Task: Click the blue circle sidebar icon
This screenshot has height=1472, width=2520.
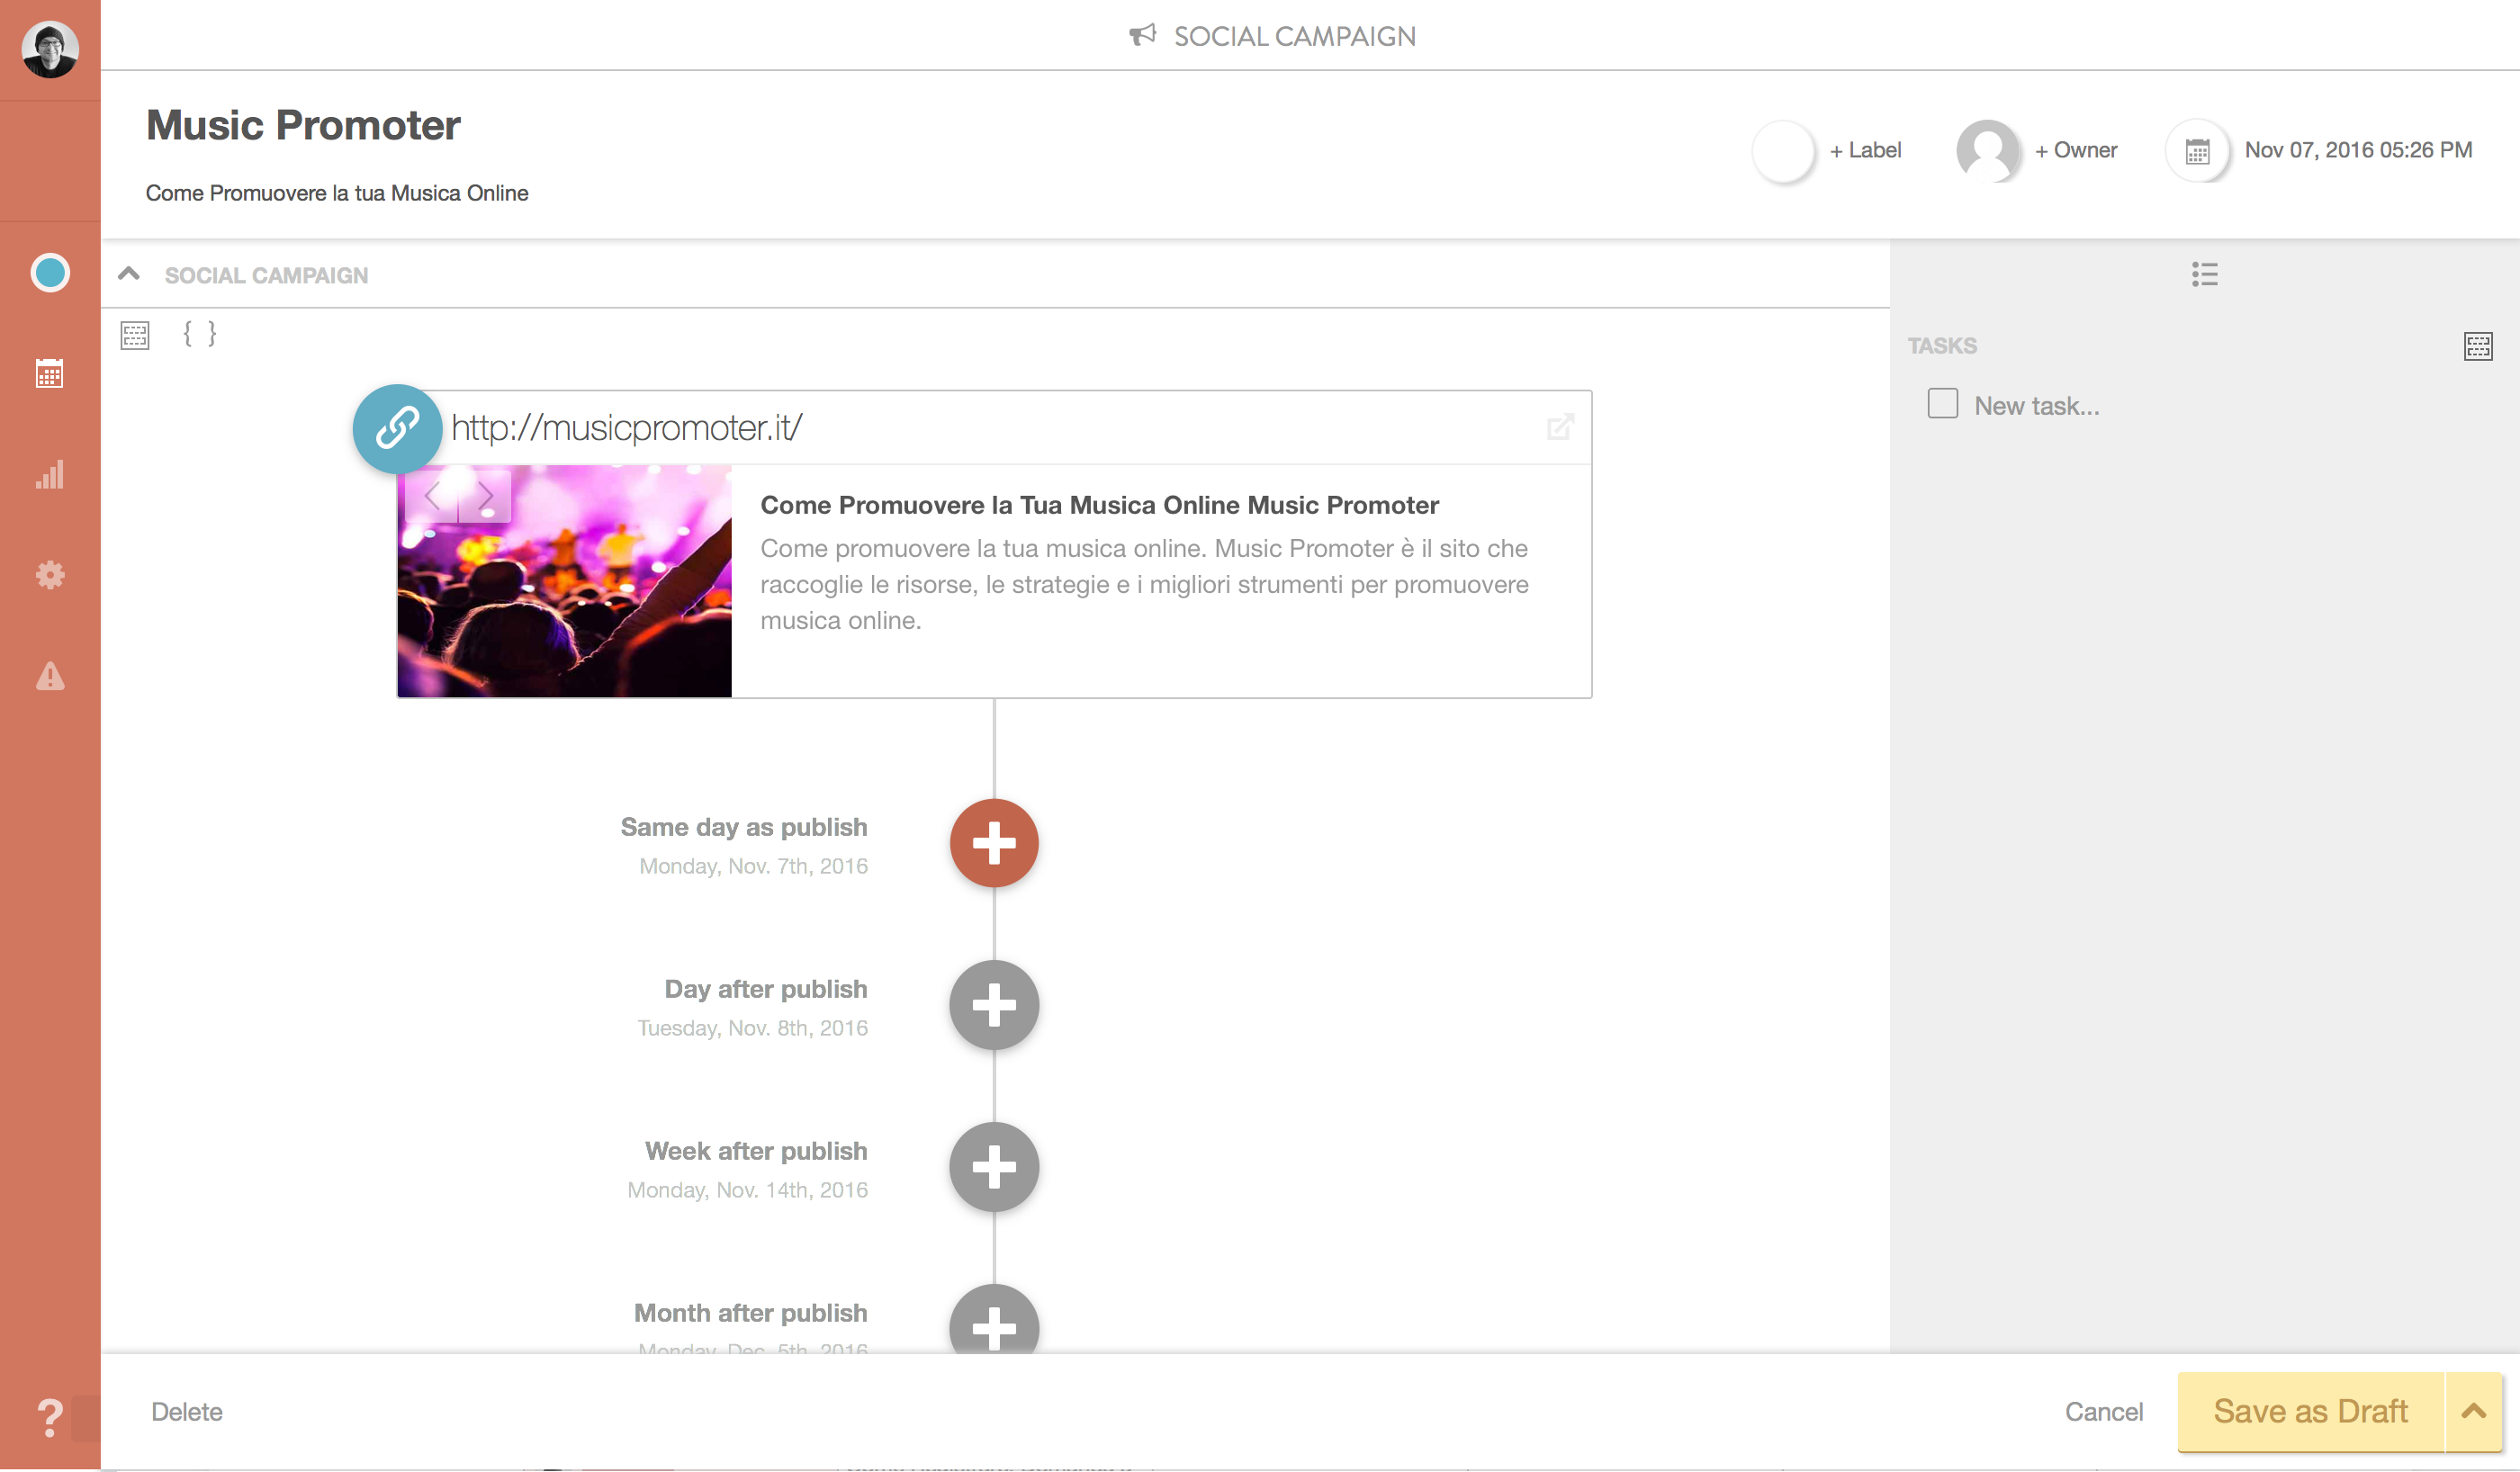Action: (50, 273)
